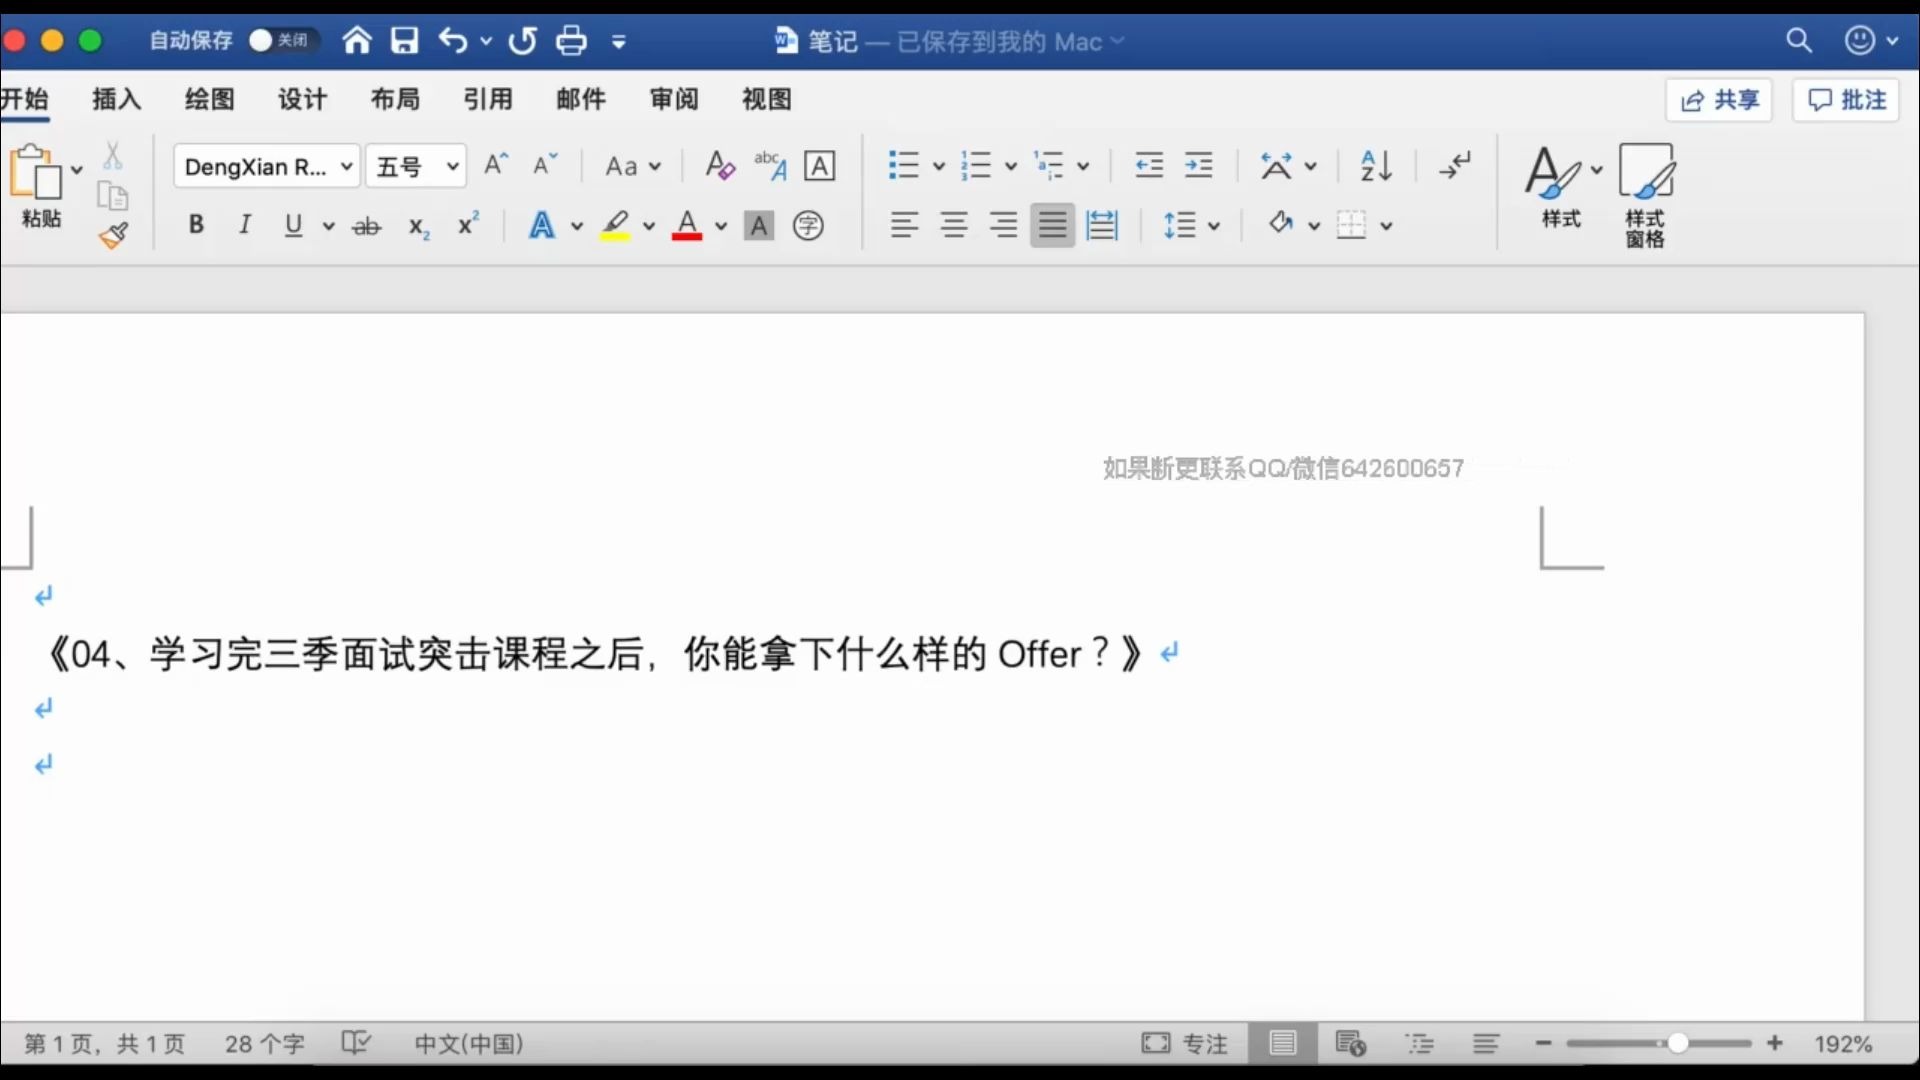The image size is (1920, 1080).
Task: Redo the last action
Action: point(522,40)
